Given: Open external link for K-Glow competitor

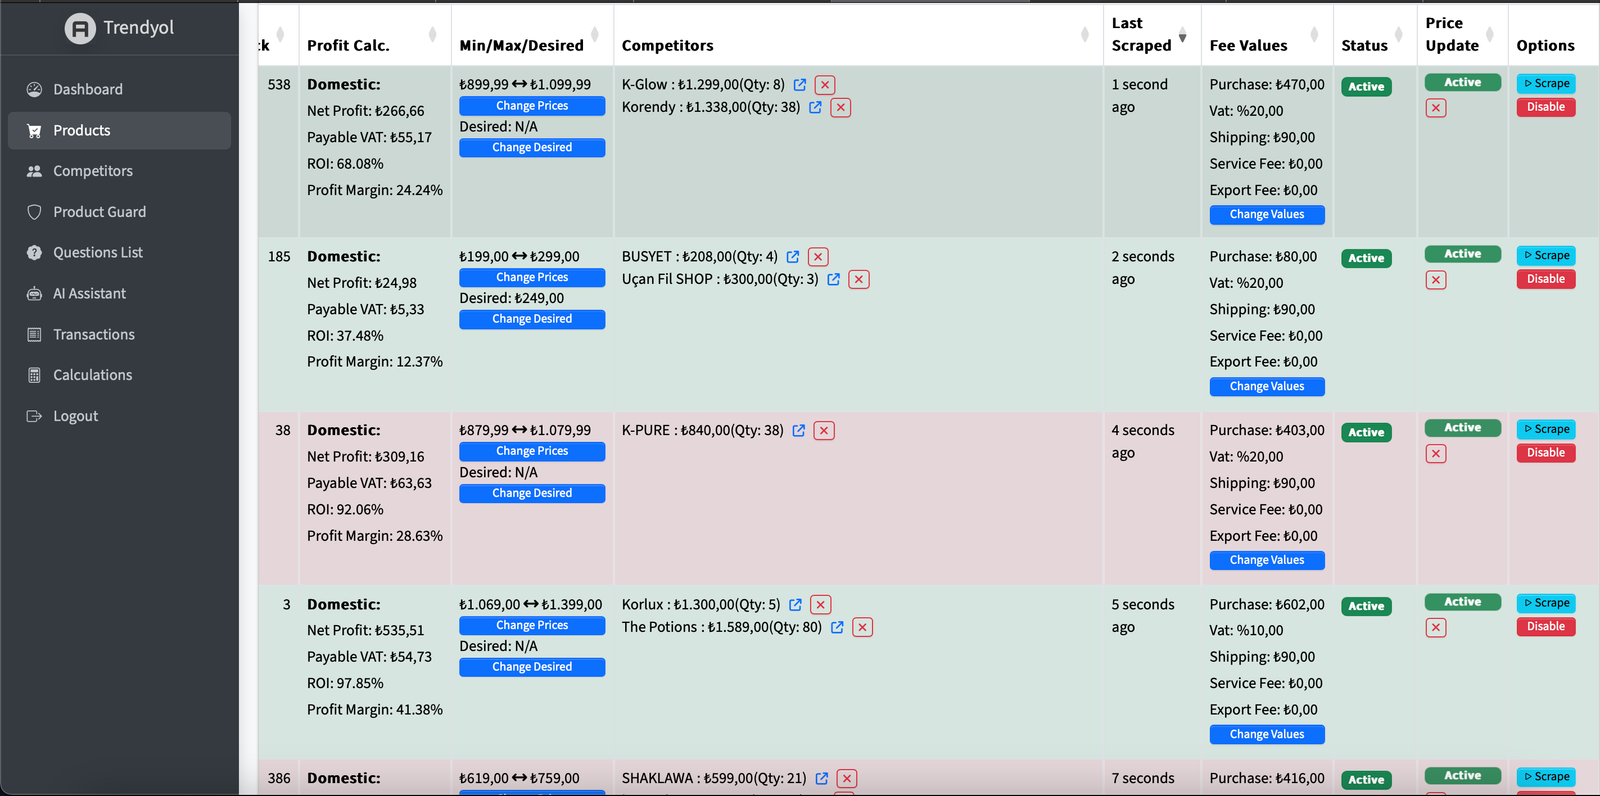Looking at the screenshot, I should [x=800, y=85].
